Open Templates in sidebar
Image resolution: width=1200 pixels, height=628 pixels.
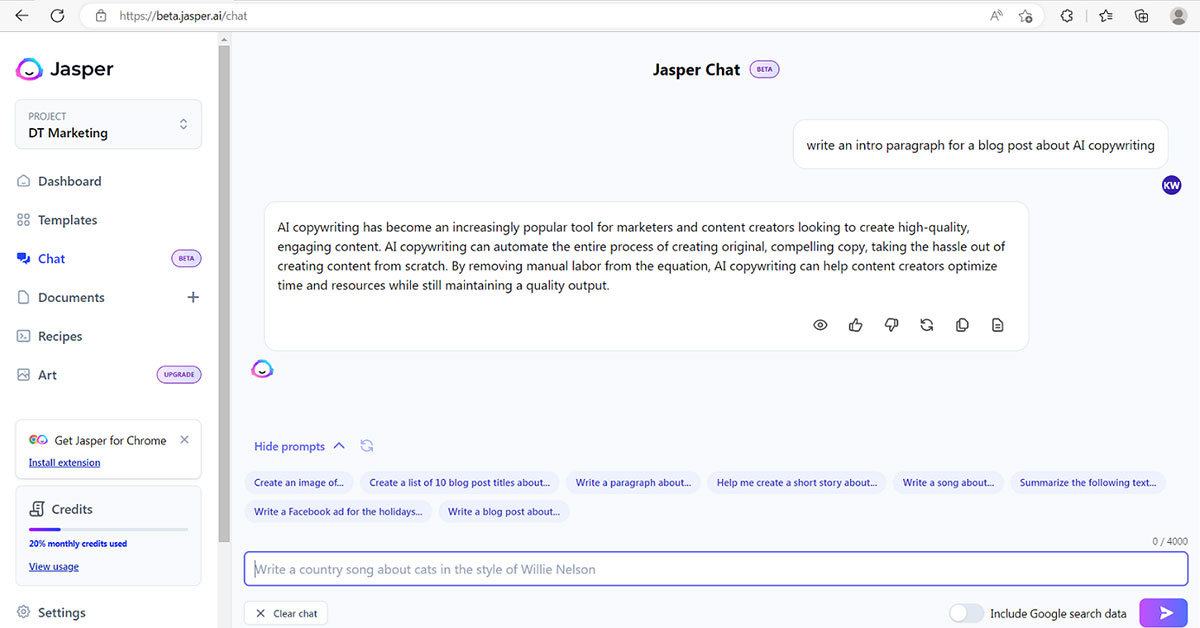coord(58,220)
